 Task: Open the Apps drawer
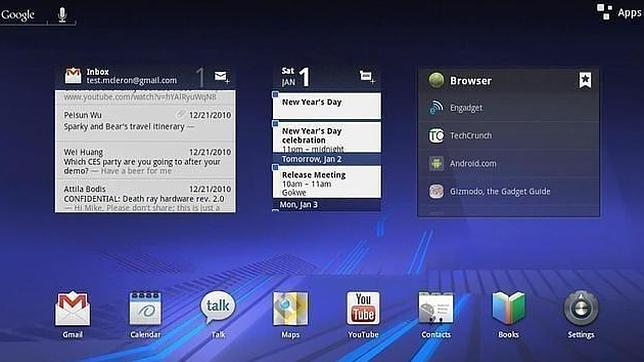[619, 12]
